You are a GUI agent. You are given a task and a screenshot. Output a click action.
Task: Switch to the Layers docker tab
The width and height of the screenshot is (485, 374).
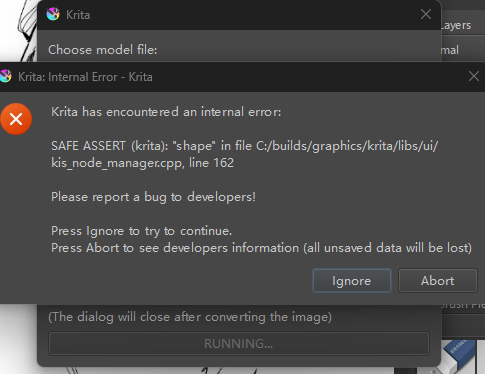456,25
